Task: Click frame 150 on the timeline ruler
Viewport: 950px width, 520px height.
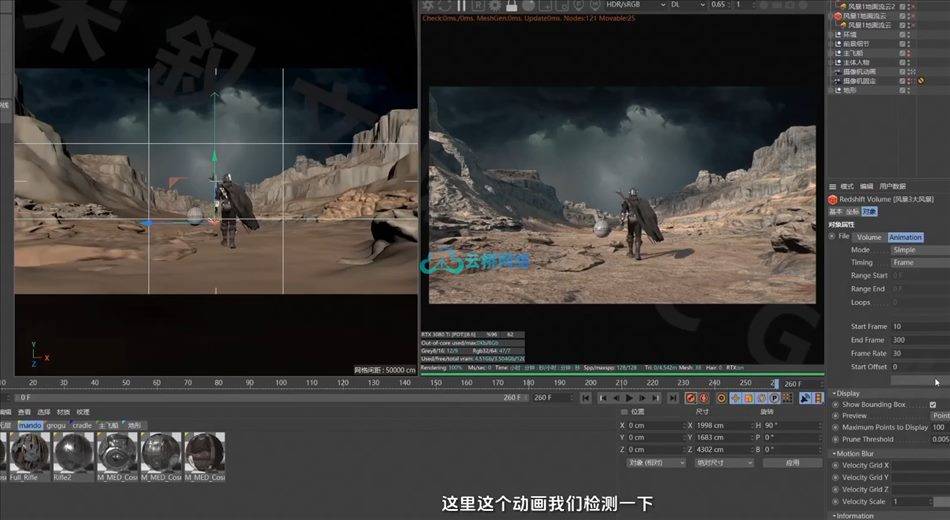Action: (436, 383)
